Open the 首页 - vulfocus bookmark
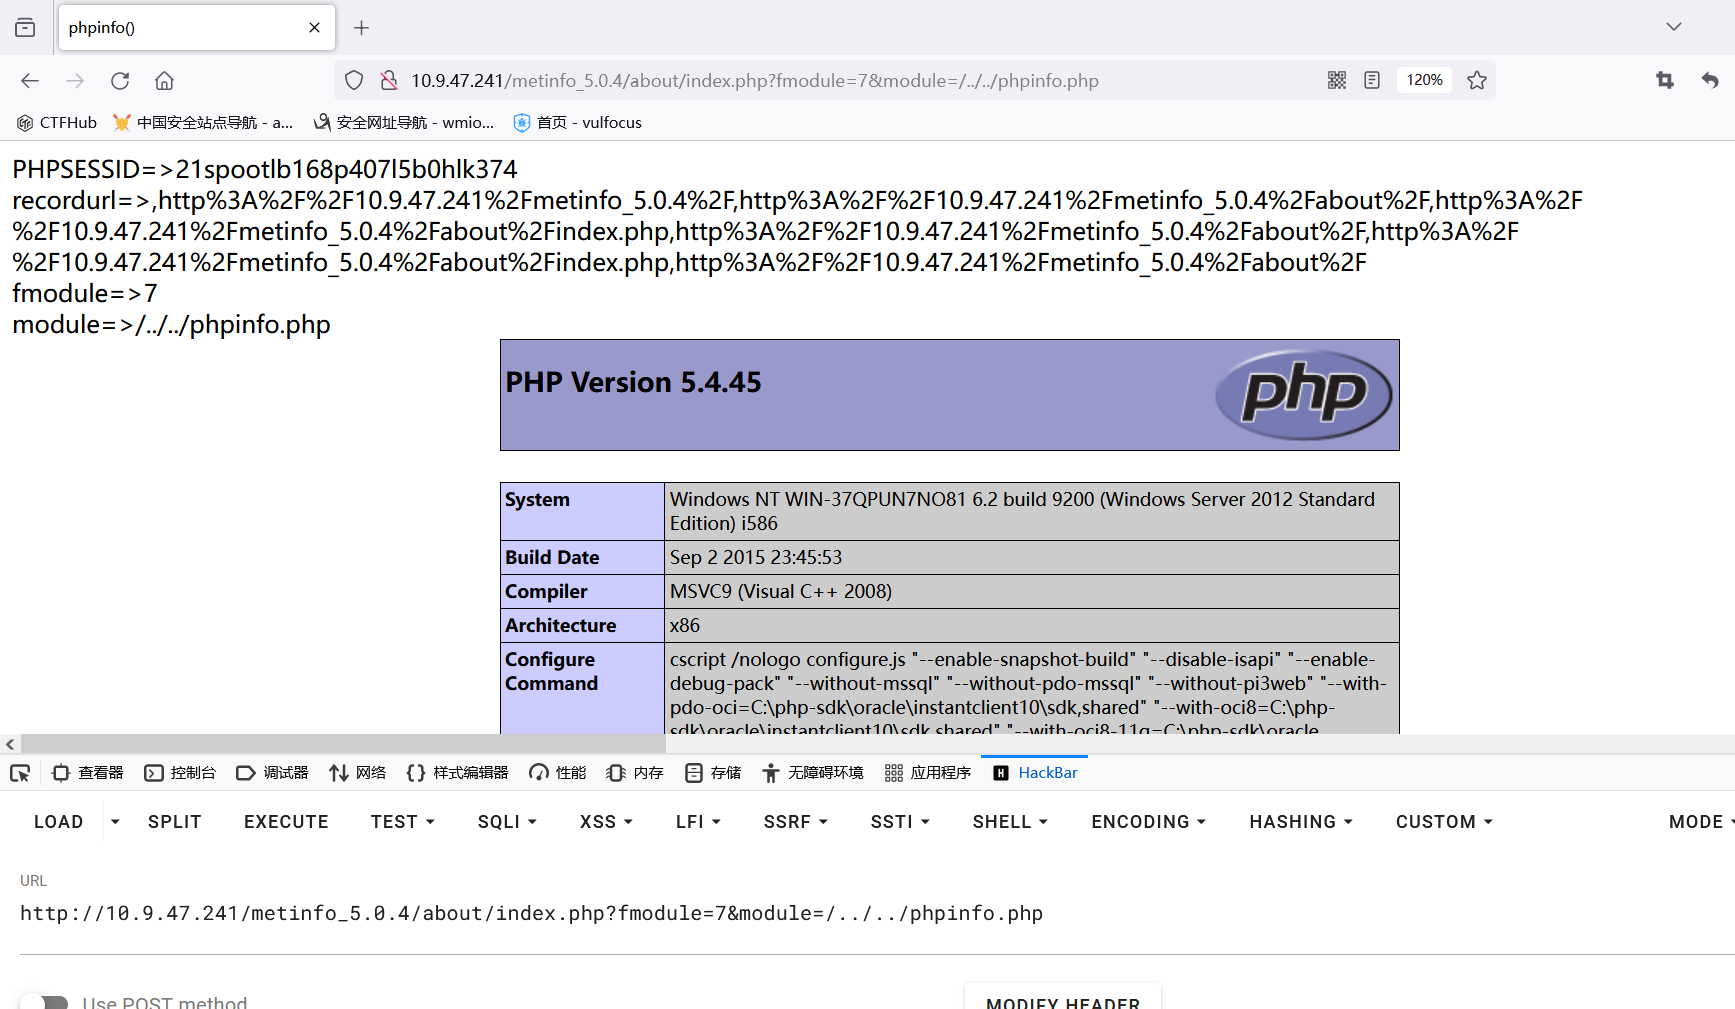The height and width of the screenshot is (1009, 1735). [x=577, y=122]
